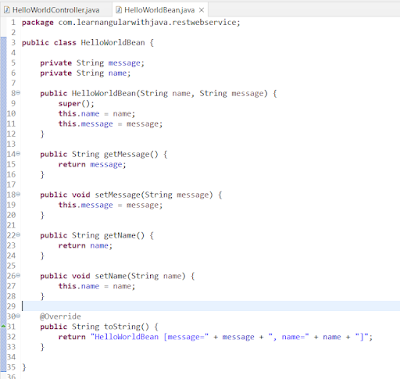Click the 'getName' method name
This screenshot has height=379, width=400.
tap(120, 235)
